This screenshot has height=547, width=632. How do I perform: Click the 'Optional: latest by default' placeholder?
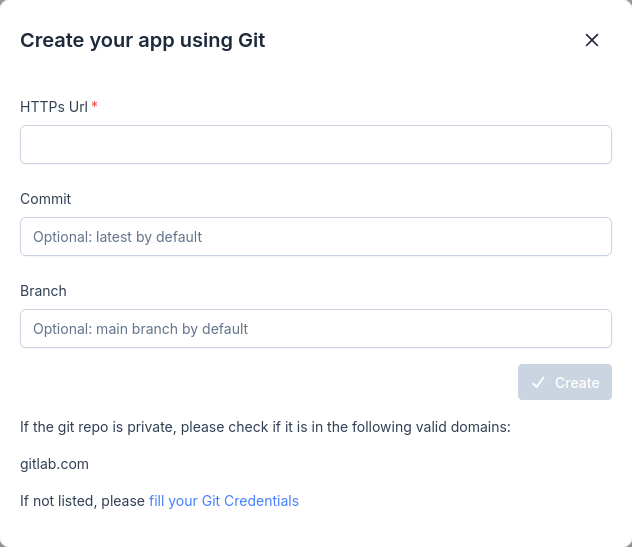(117, 237)
